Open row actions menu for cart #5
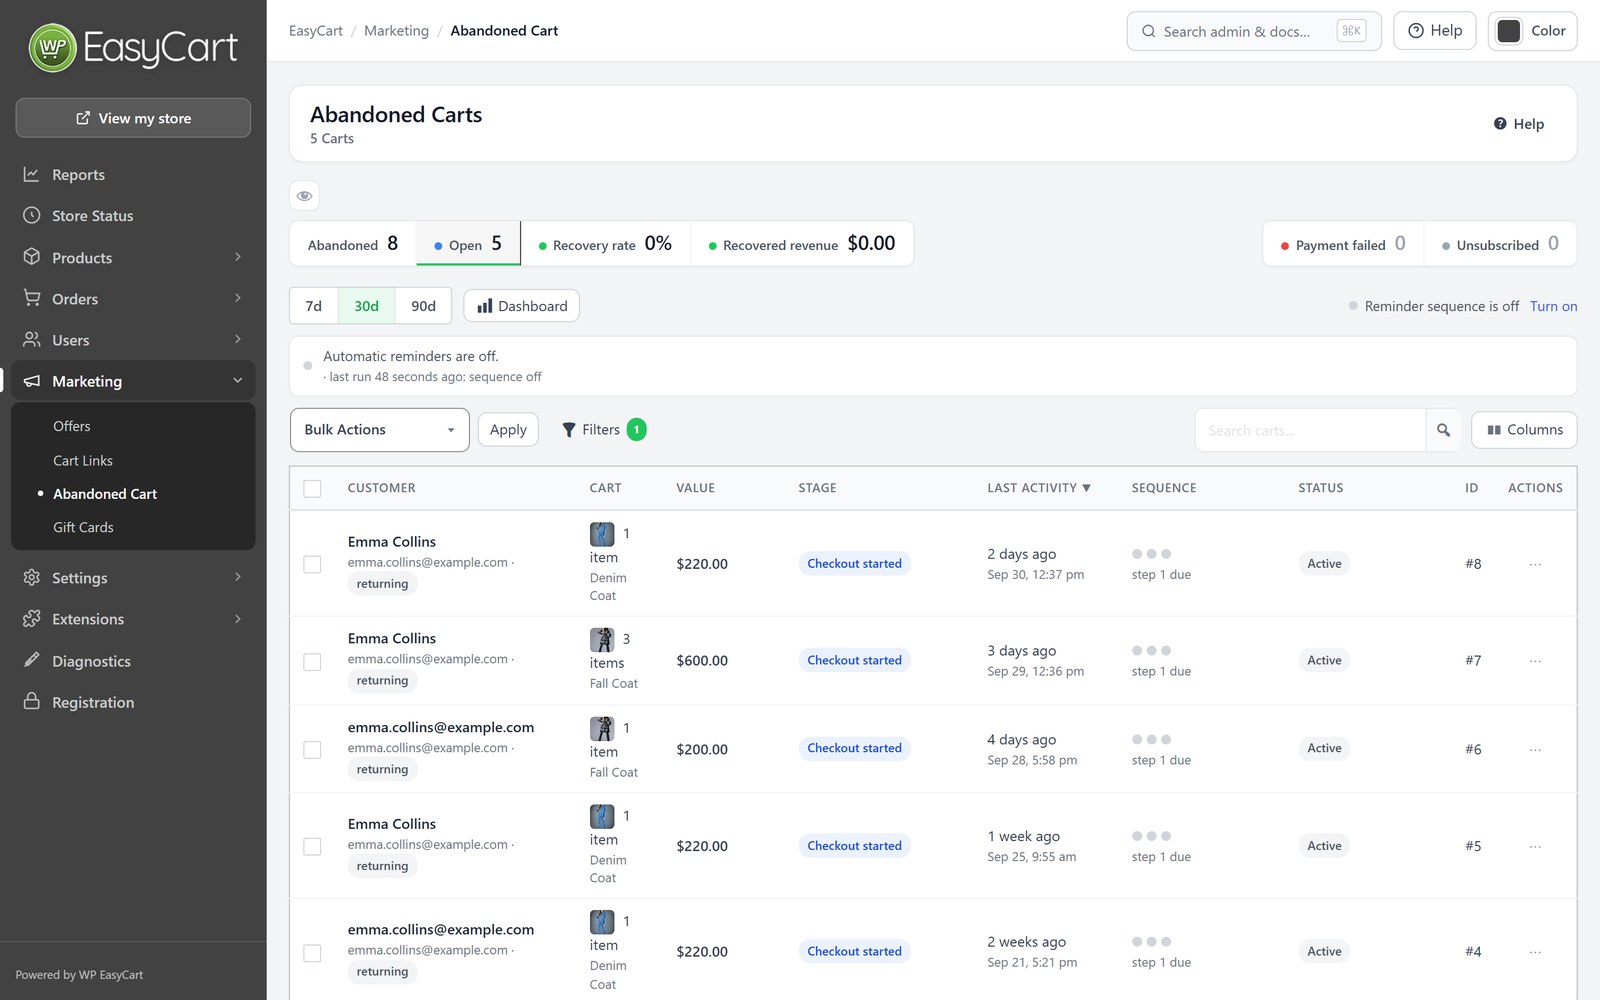1600x1000 pixels. (1535, 846)
